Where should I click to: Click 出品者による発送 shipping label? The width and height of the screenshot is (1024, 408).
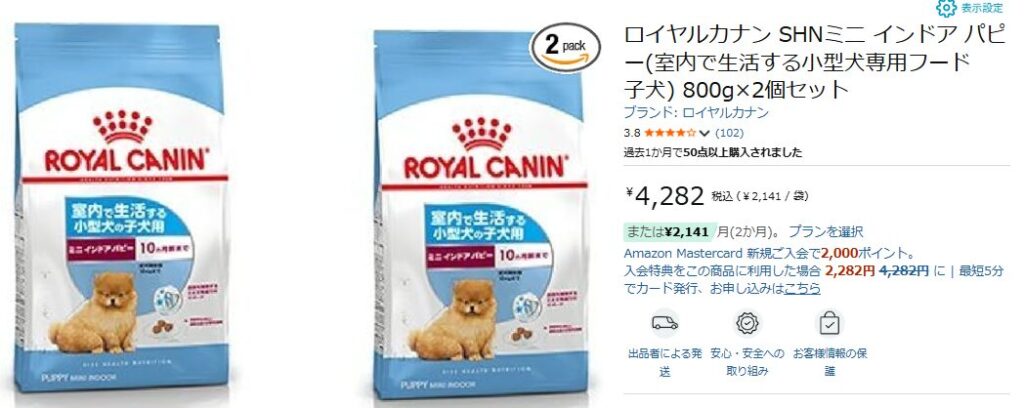(665, 362)
